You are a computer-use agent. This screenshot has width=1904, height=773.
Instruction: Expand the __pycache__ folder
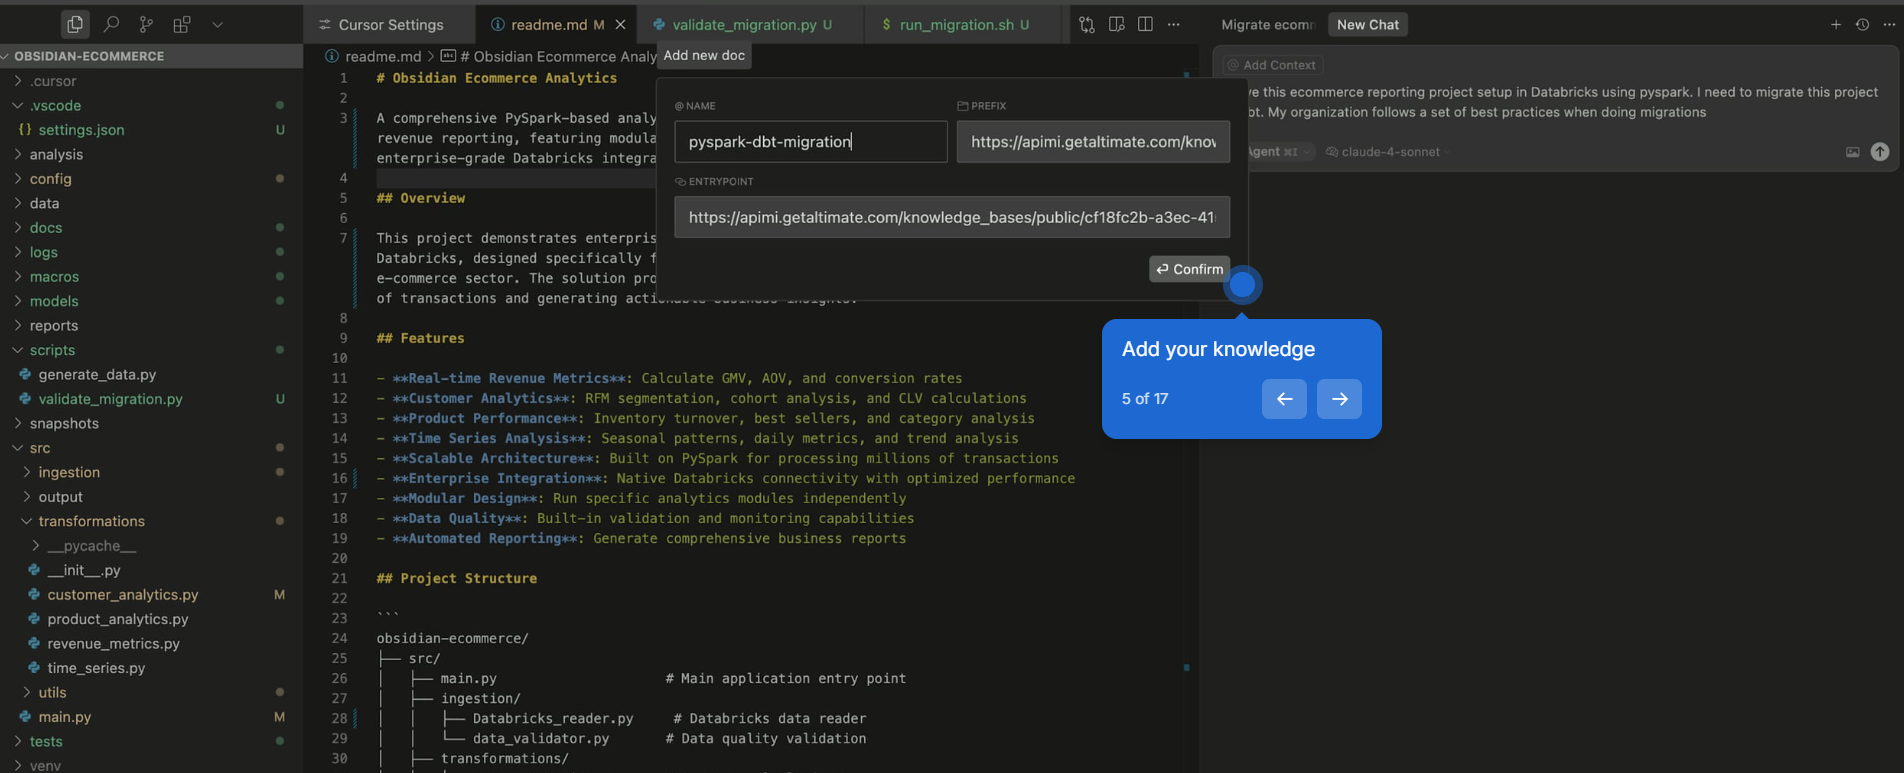[150, 546]
